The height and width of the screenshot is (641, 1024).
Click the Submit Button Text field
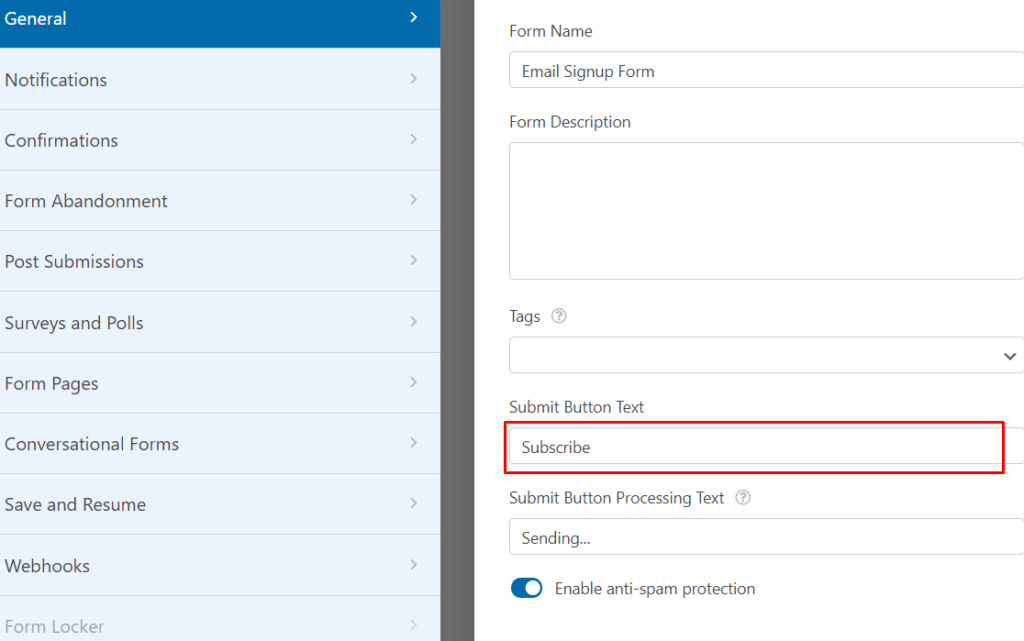pos(755,447)
